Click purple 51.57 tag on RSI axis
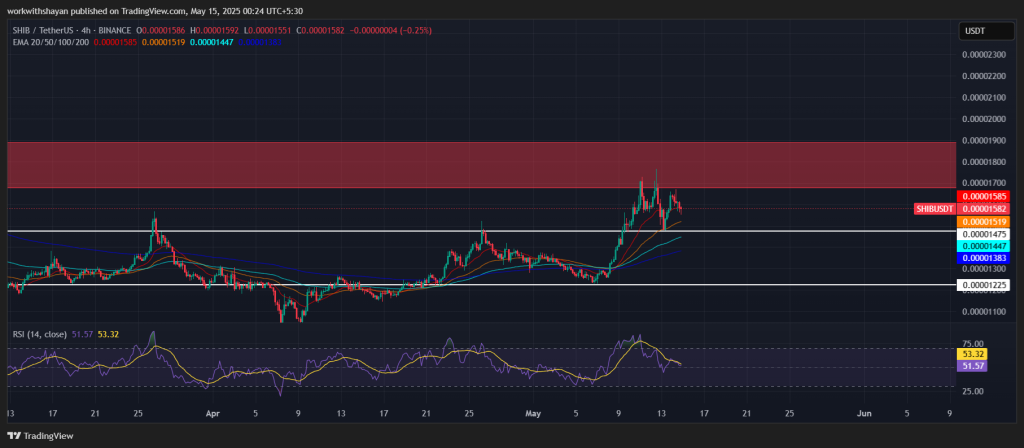The height and width of the screenshot is (448, 1024). pos(972,366)
